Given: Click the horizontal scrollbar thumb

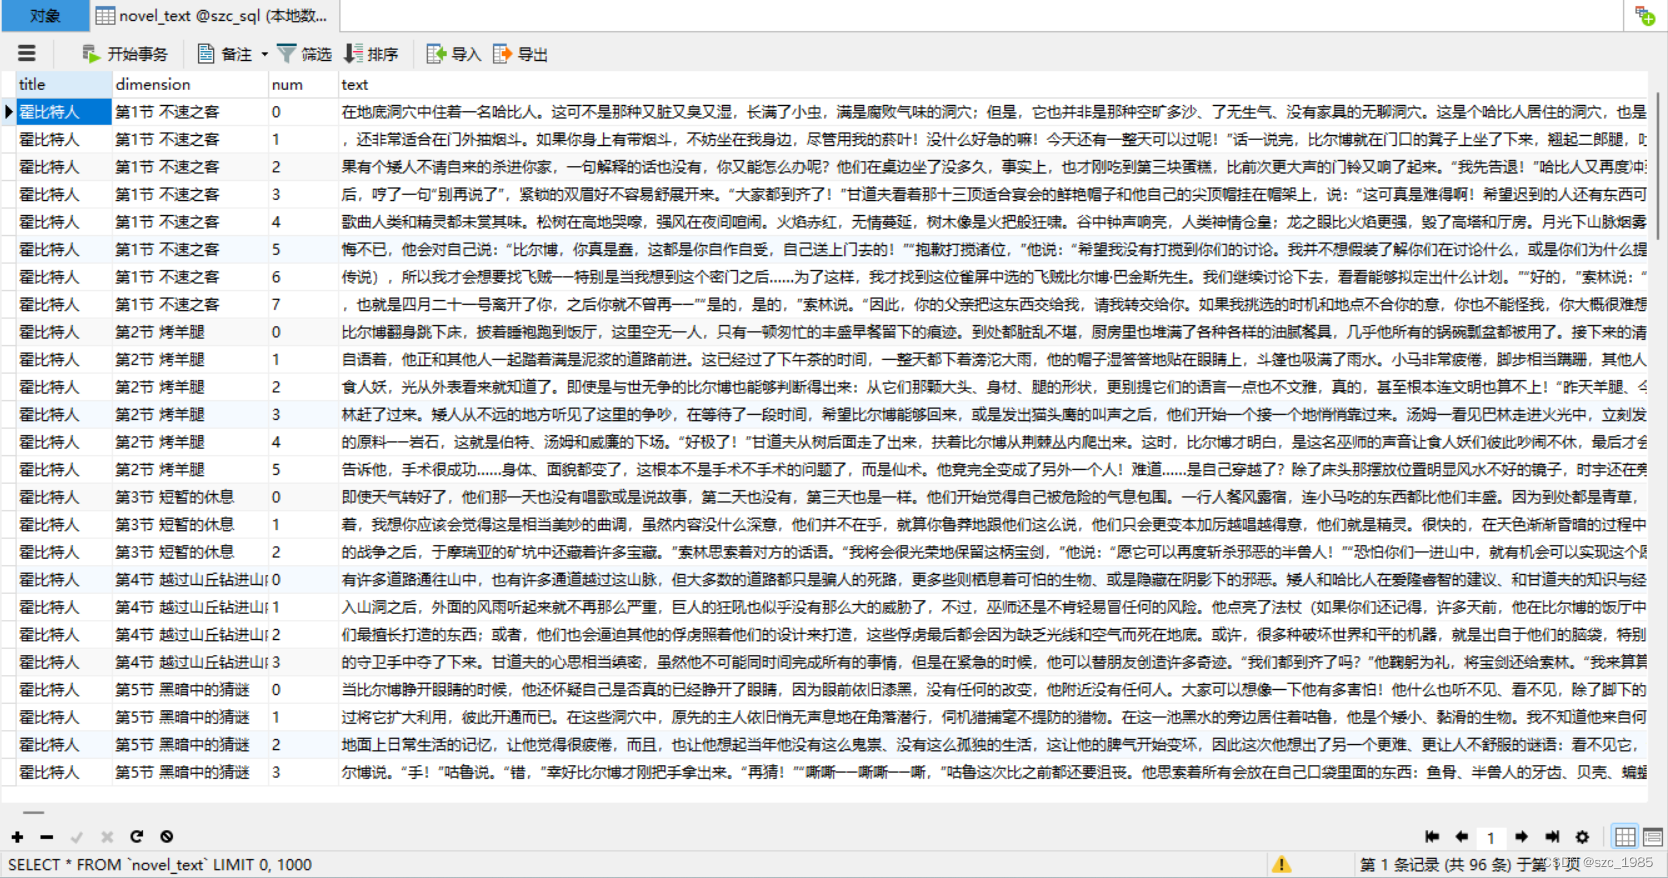Looking at the screenshot, I should [34, 812].
